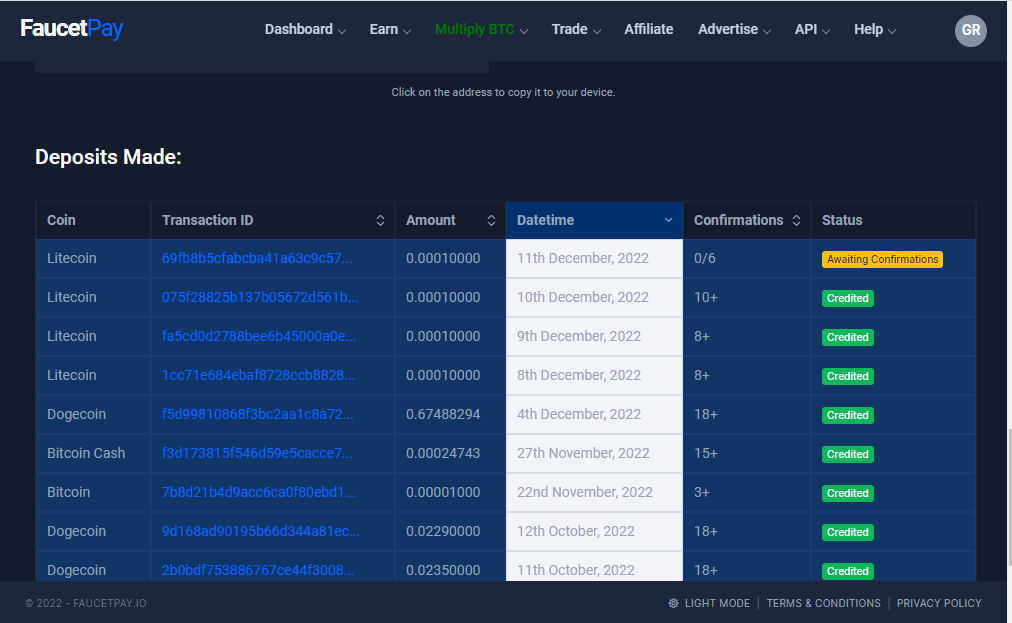Select the 4th December, 2022 date cell
Image resolution: width=1012 pixels, height=623 pixels.
[x=594, y=414]
